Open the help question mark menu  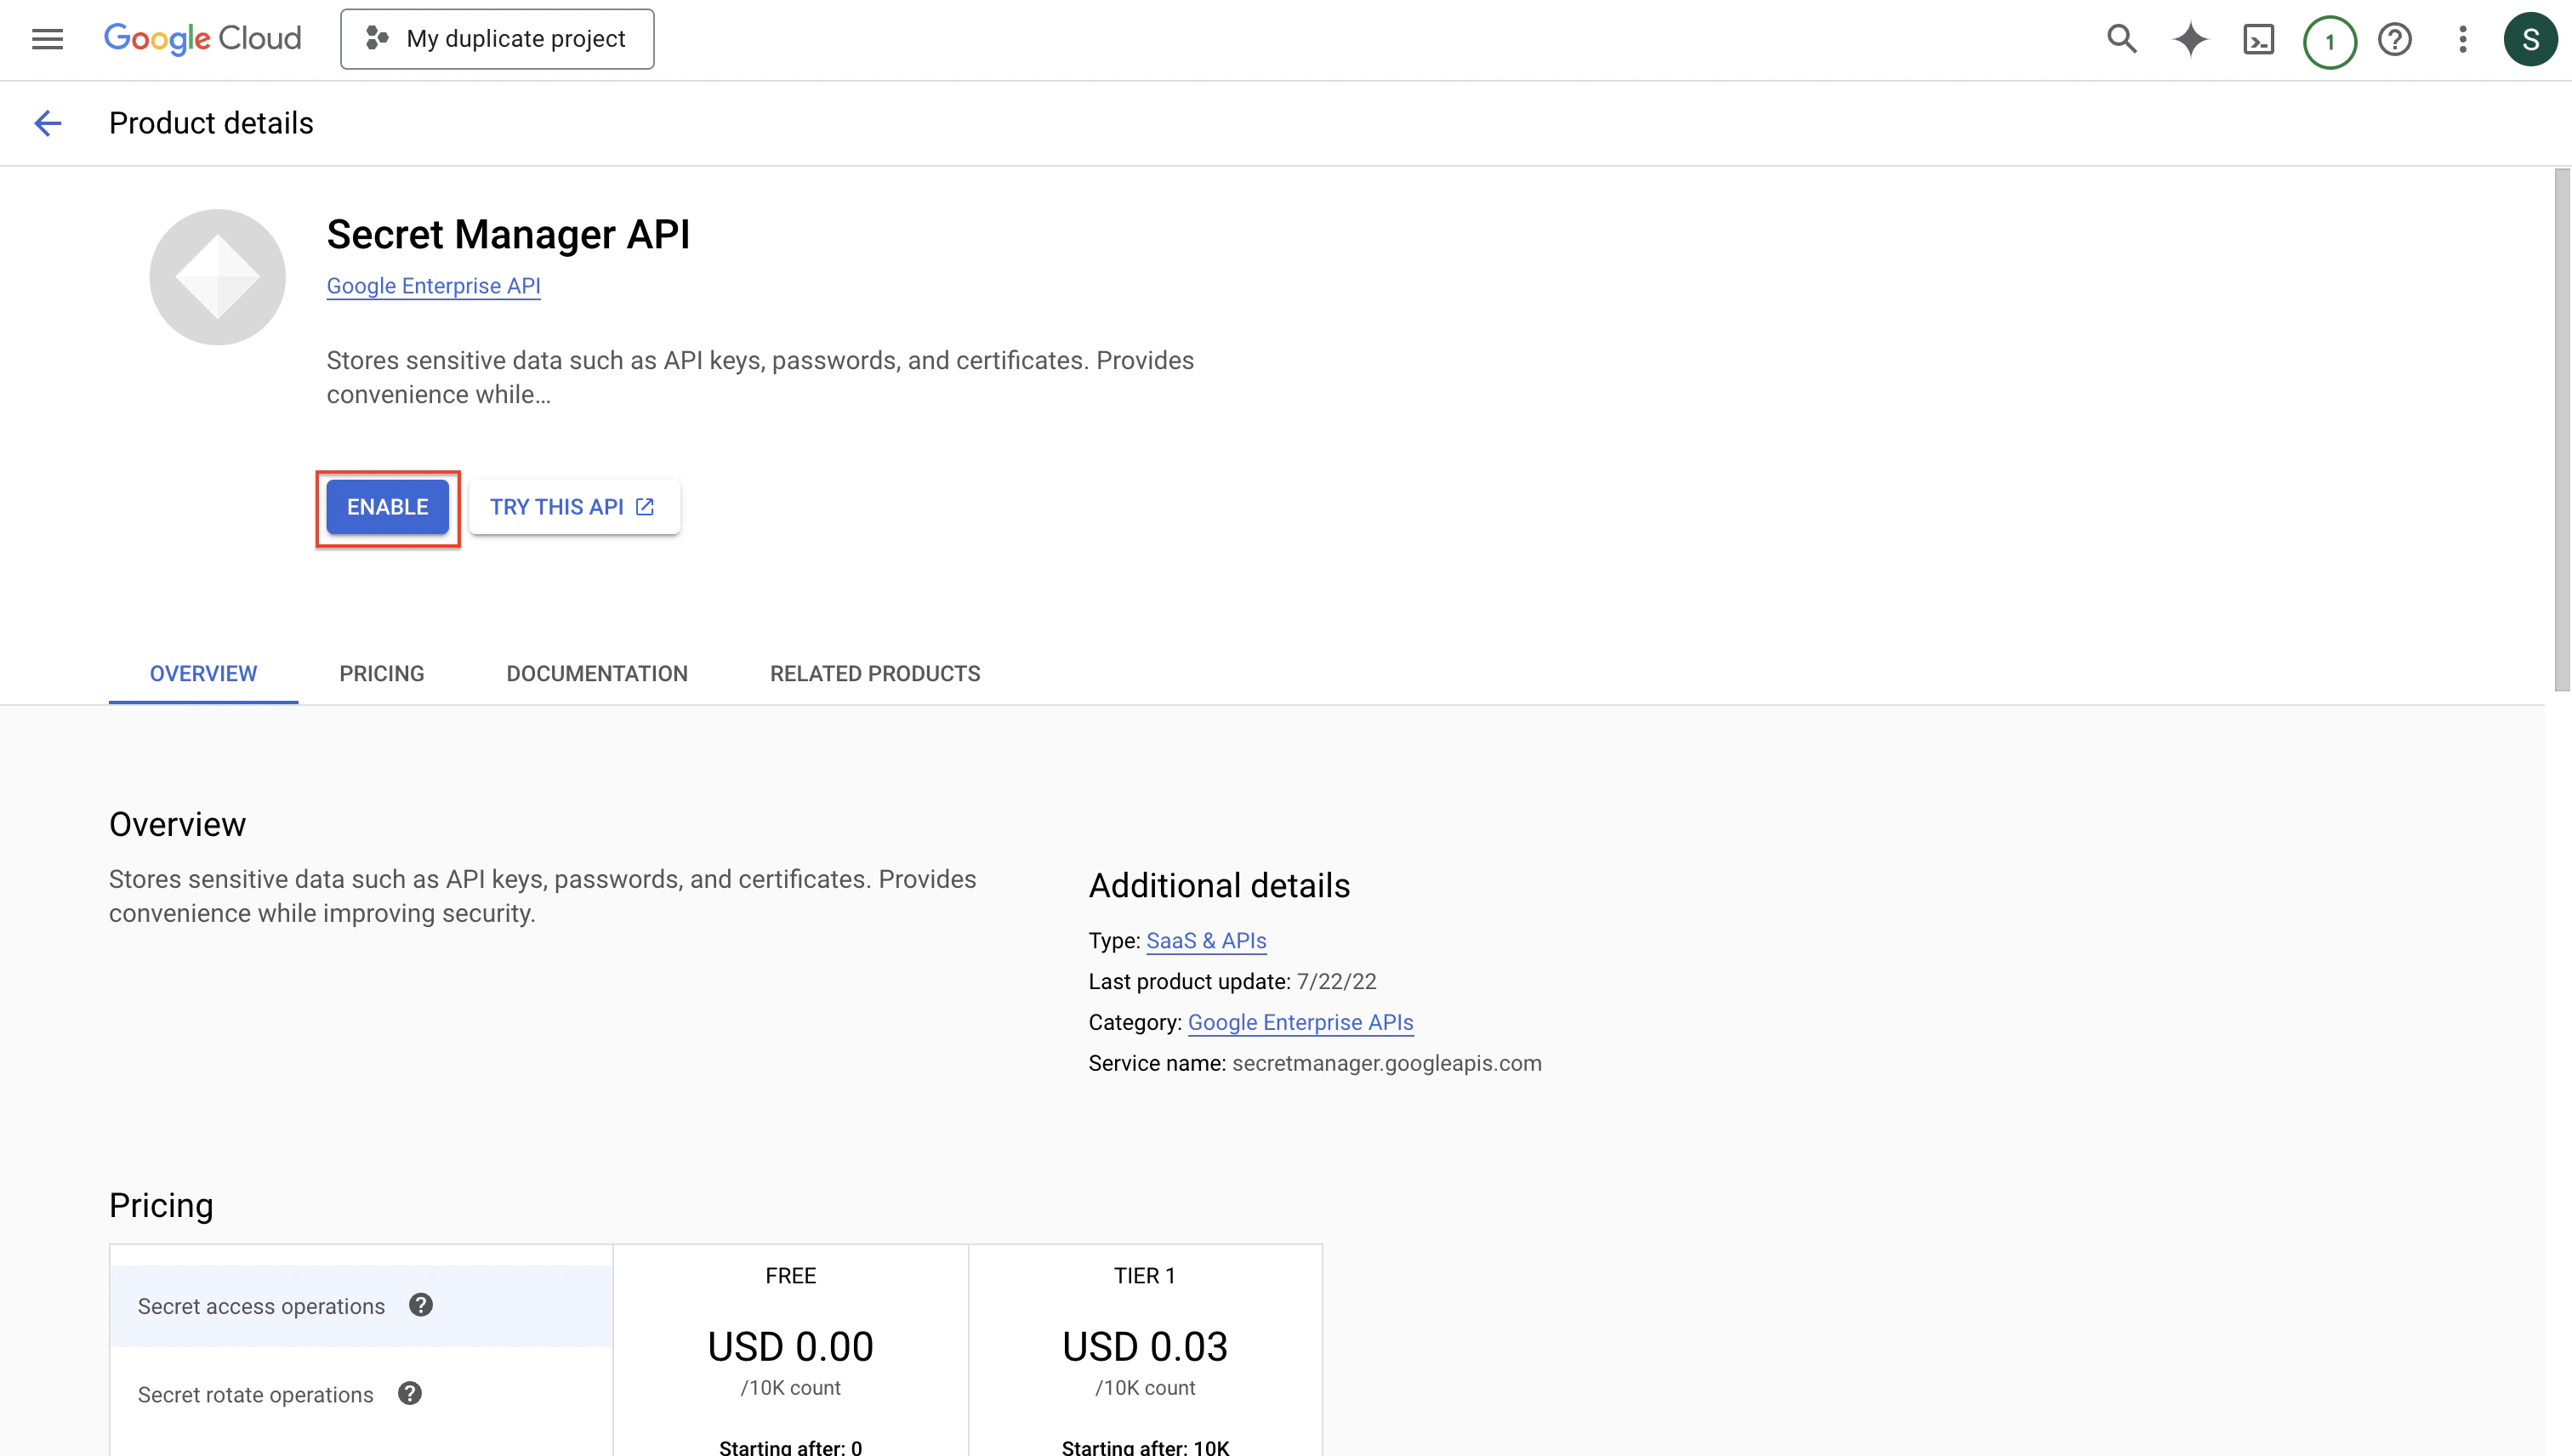pyautogui.click(x=2395, y=39)
